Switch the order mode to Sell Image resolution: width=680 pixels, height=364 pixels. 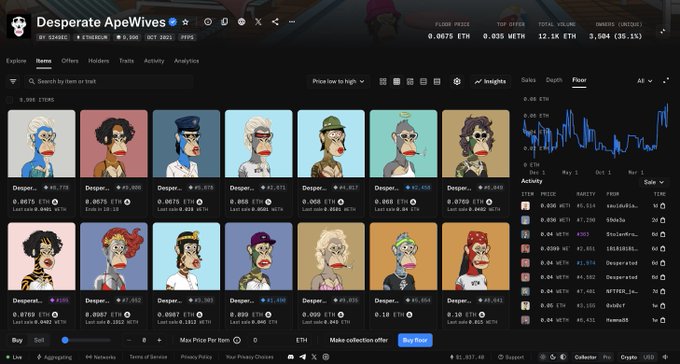pos(39,340)
